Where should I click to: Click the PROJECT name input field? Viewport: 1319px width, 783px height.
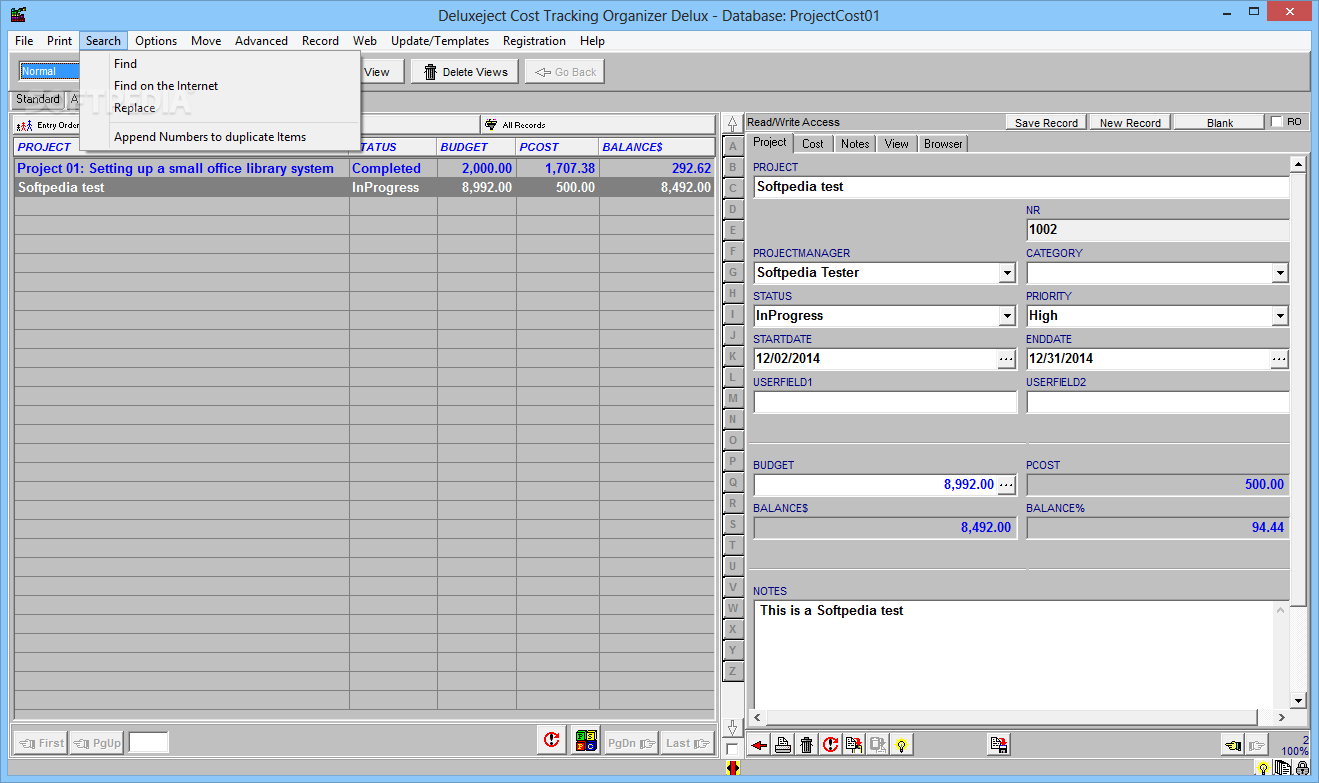point(1021,187)
